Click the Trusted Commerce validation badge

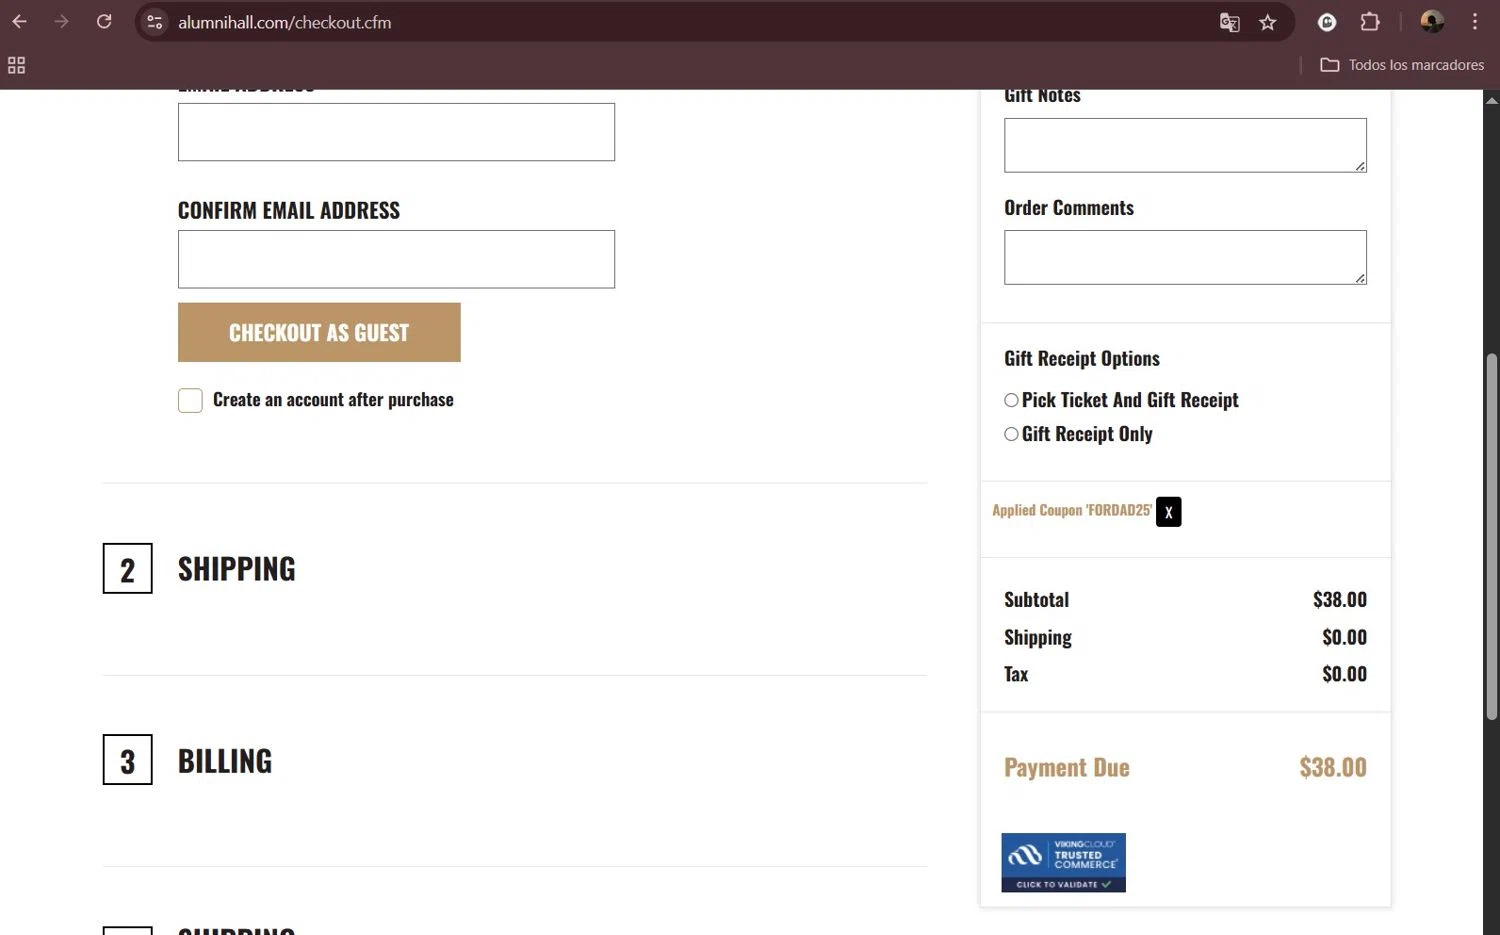coord(1063,862)
